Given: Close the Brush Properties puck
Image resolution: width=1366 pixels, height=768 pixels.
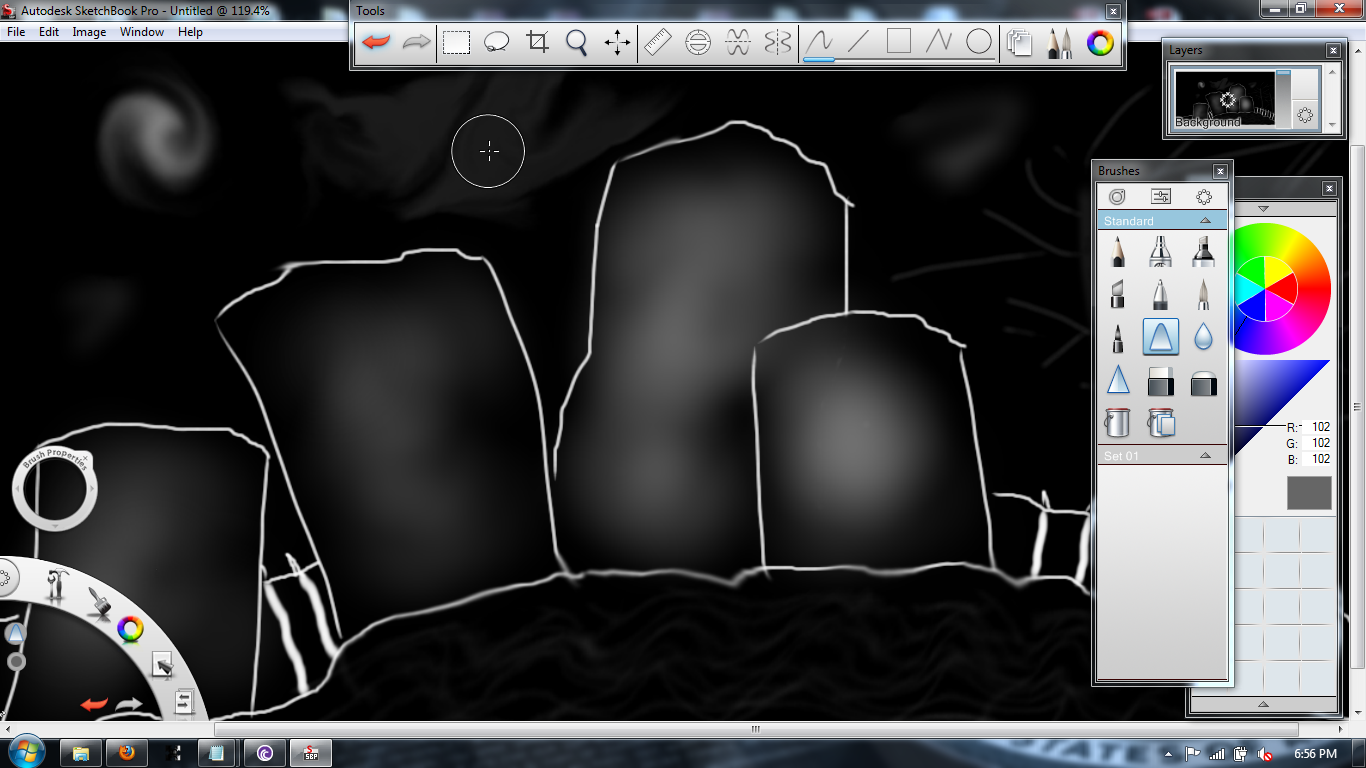Looking at the screenshot, I should [x=85, y=456].
